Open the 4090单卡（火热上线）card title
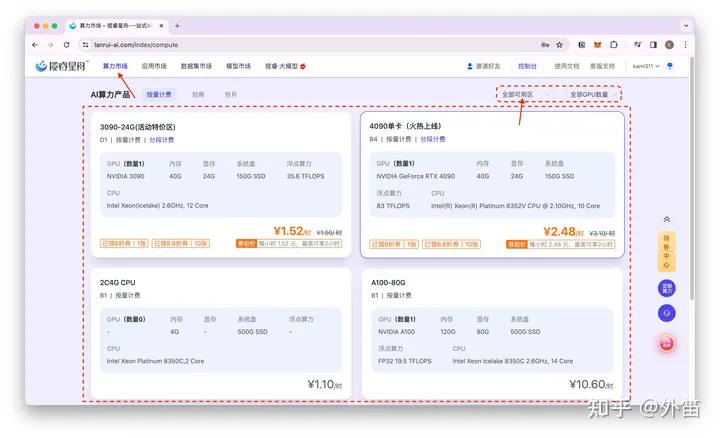720x438 pixels. [x=405, y=126]
